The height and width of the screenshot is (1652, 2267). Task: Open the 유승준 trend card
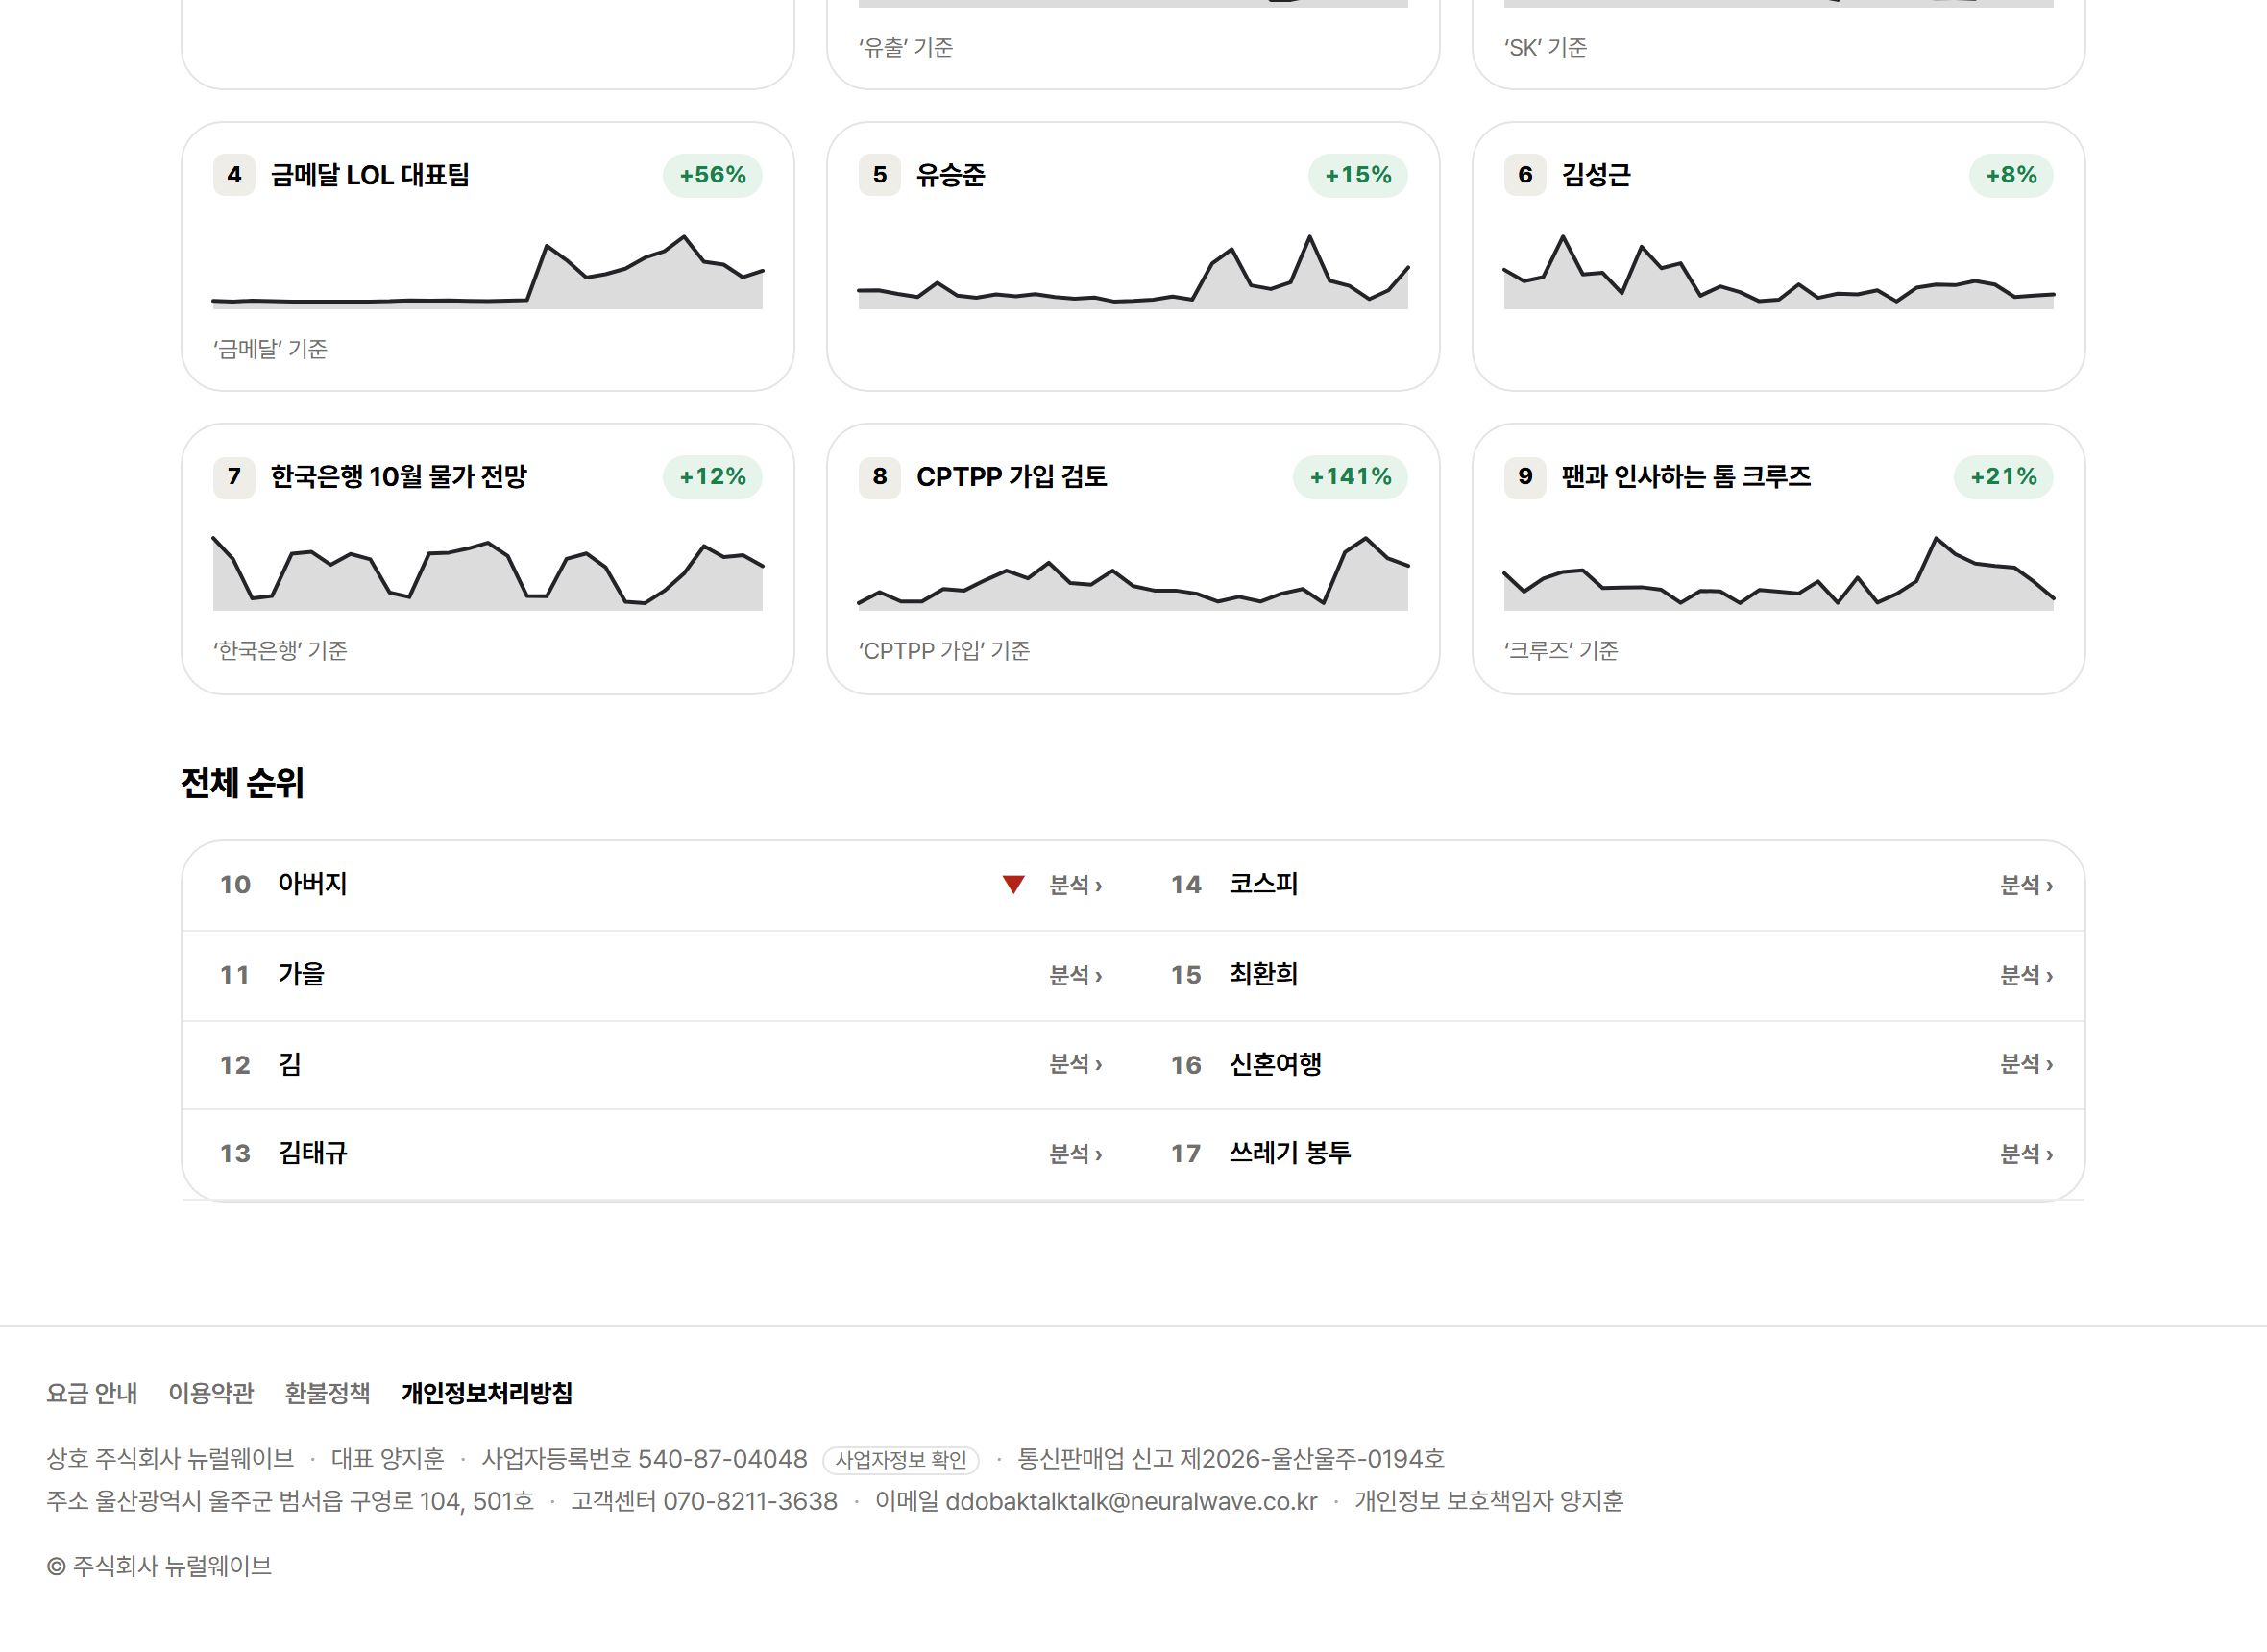[x=1133, y=257]
